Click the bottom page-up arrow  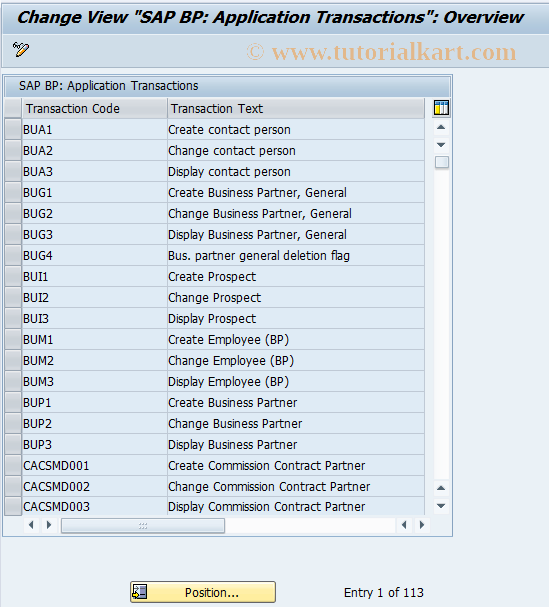441,488
